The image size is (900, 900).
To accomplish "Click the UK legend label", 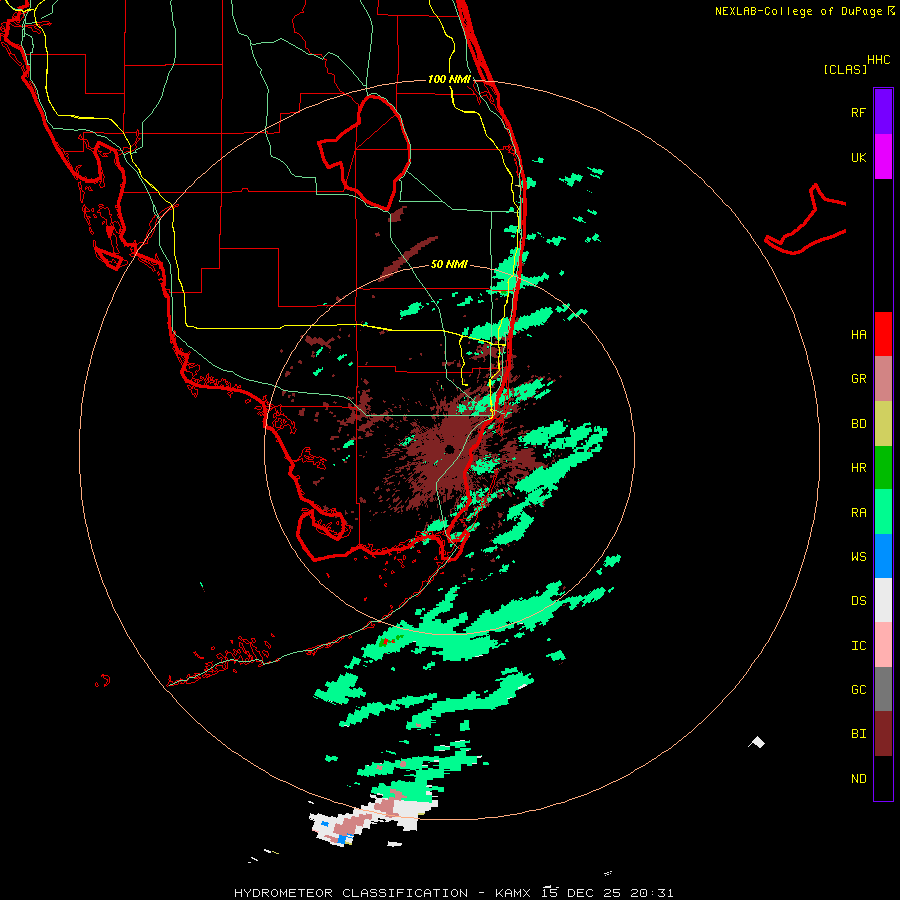I will (x=858, y=157).
